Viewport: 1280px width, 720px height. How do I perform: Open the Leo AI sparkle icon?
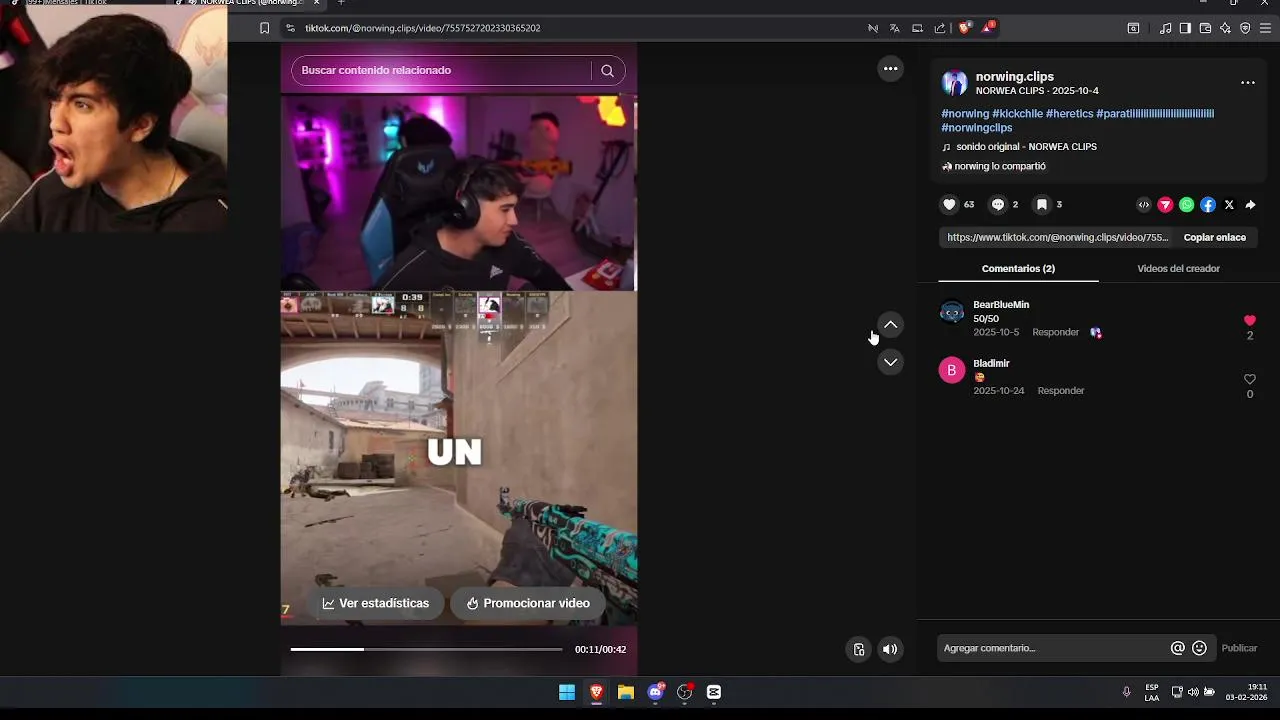(x=1225, y=28)
